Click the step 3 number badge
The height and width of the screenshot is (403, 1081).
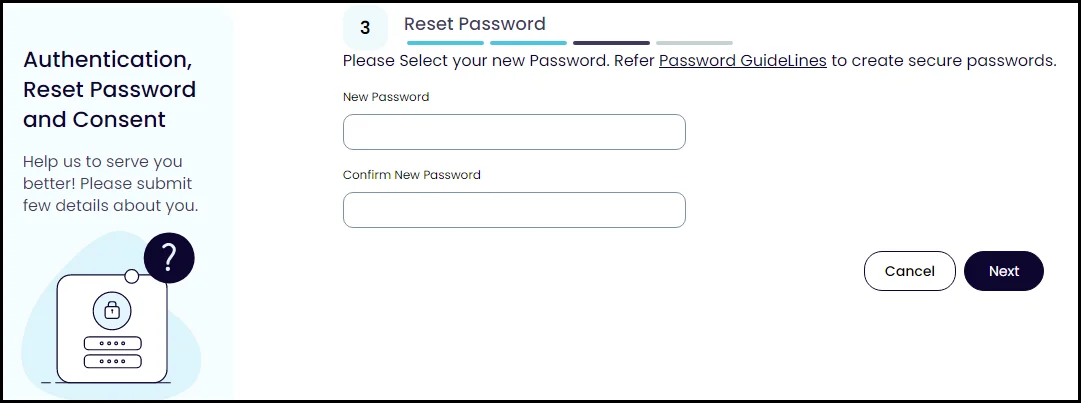point(365,29)
